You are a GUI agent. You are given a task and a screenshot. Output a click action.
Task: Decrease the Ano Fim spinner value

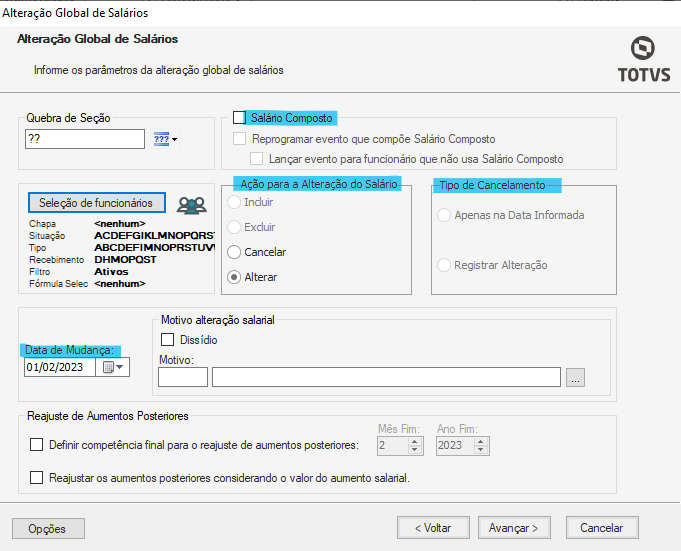pyautogui.click(x=481, y=450)
